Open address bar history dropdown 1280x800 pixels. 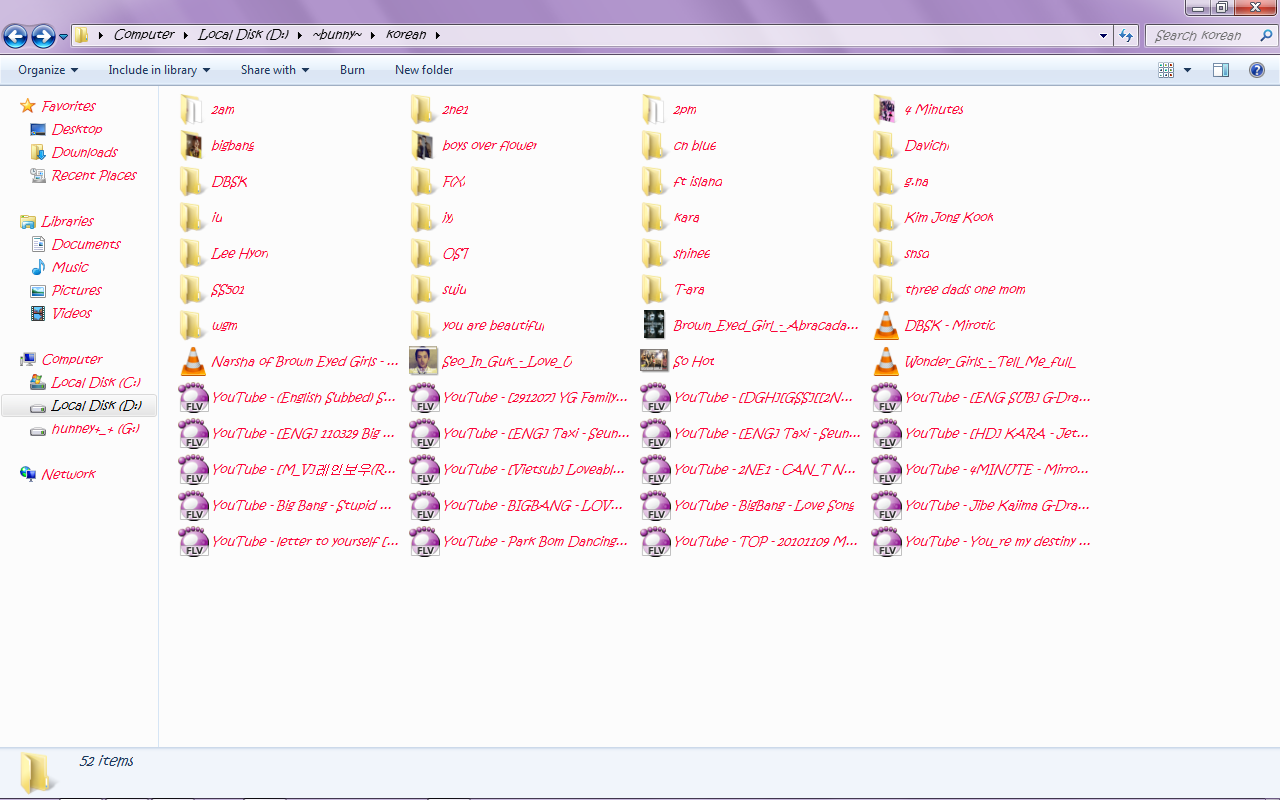tap(1104, 35)
